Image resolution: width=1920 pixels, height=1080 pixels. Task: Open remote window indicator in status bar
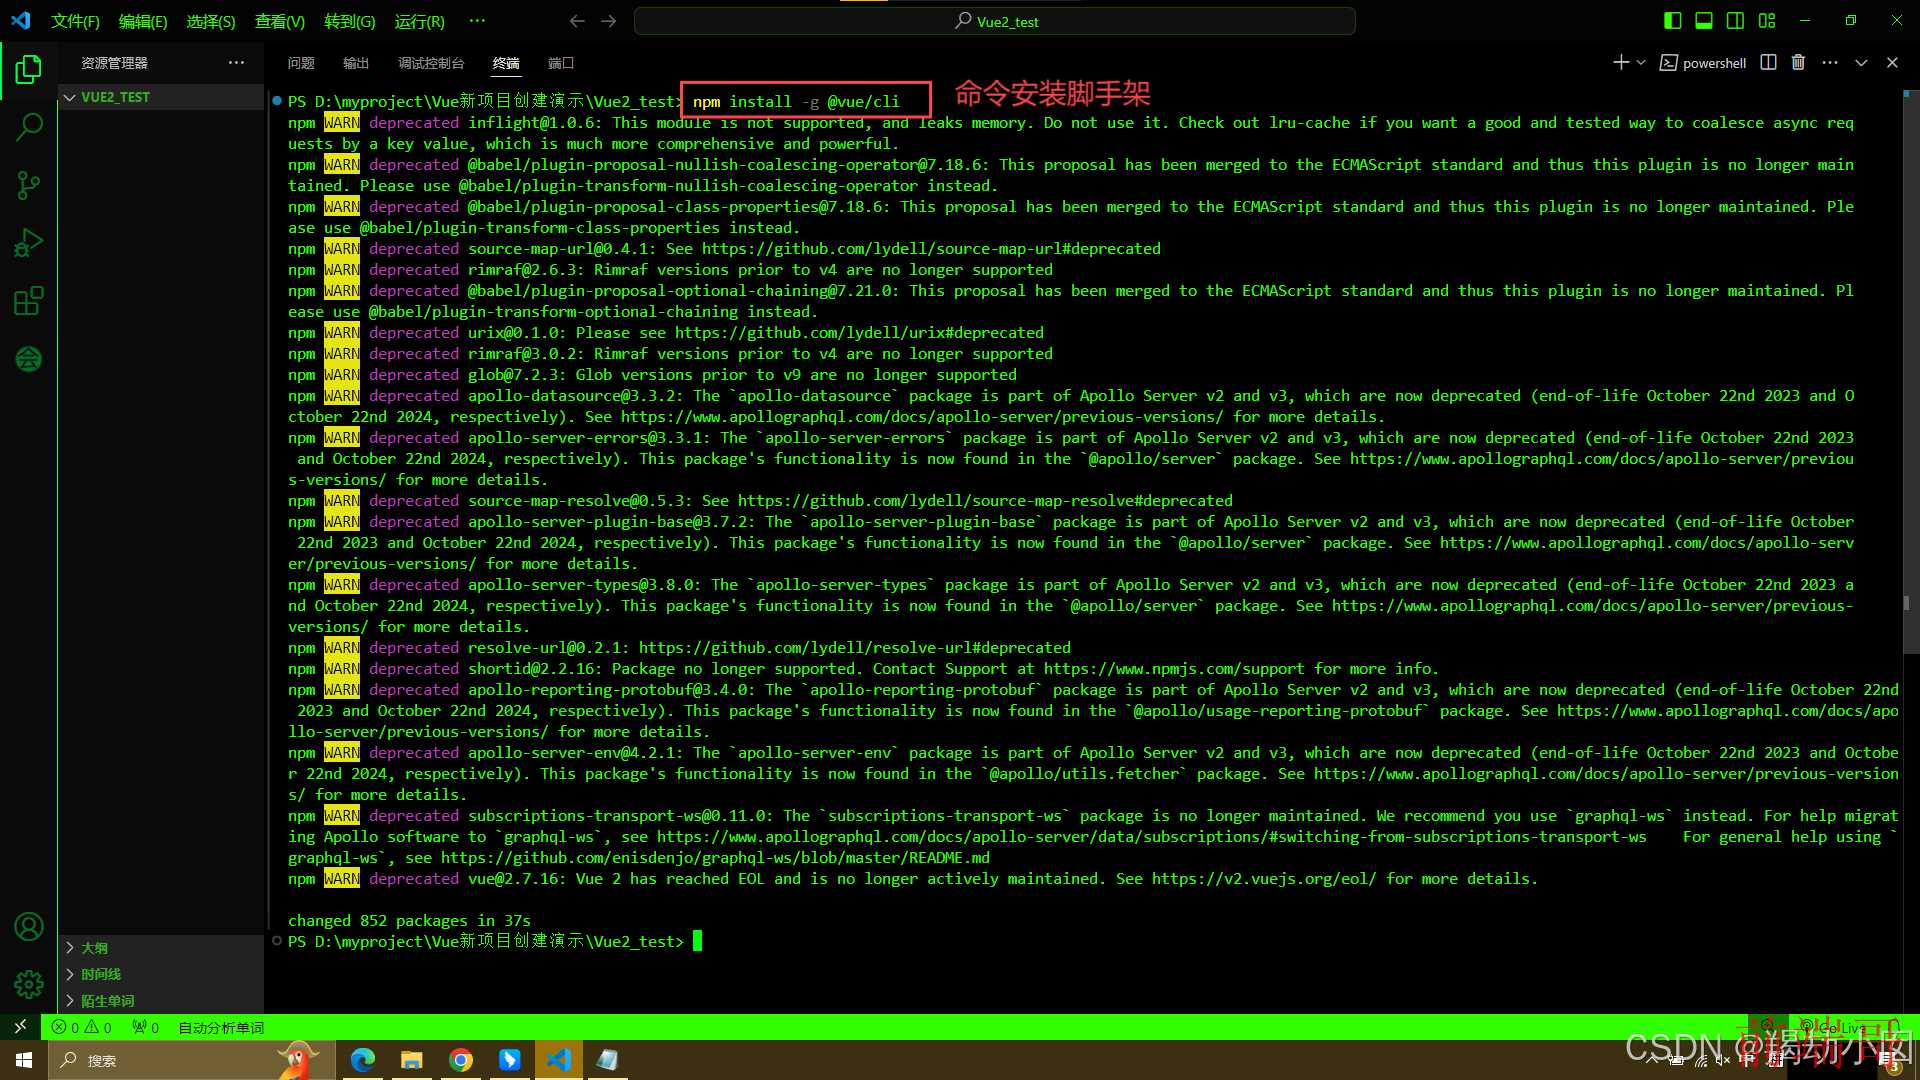coord(20,1027)
